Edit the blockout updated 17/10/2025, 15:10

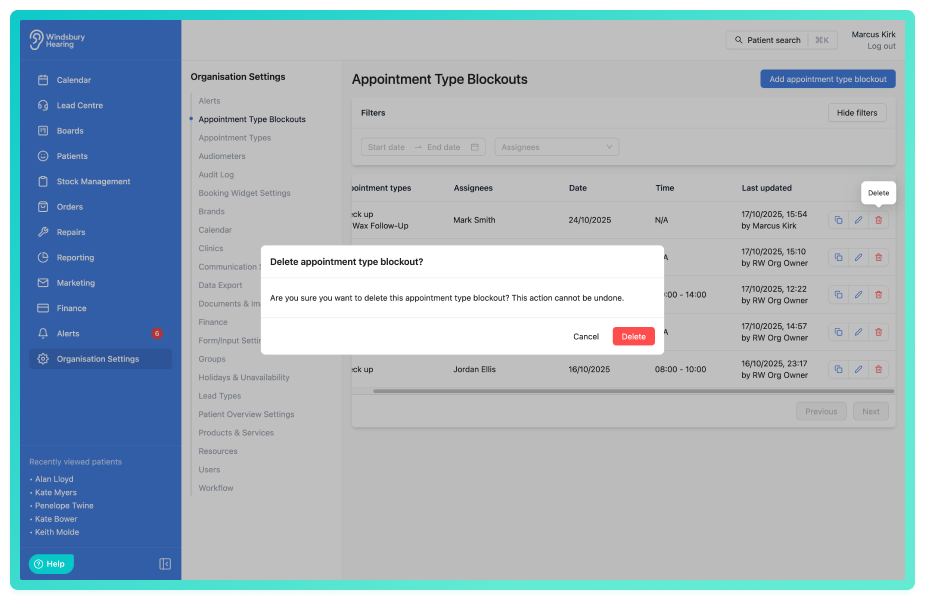(x=858, y=257)
